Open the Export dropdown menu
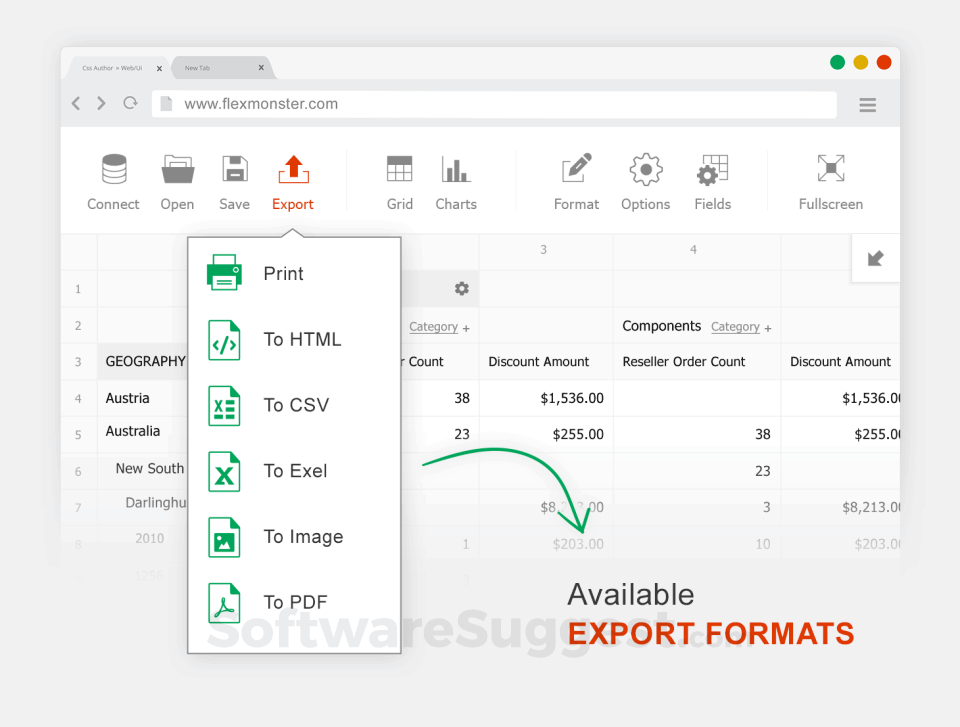 [x=292, y=180]
